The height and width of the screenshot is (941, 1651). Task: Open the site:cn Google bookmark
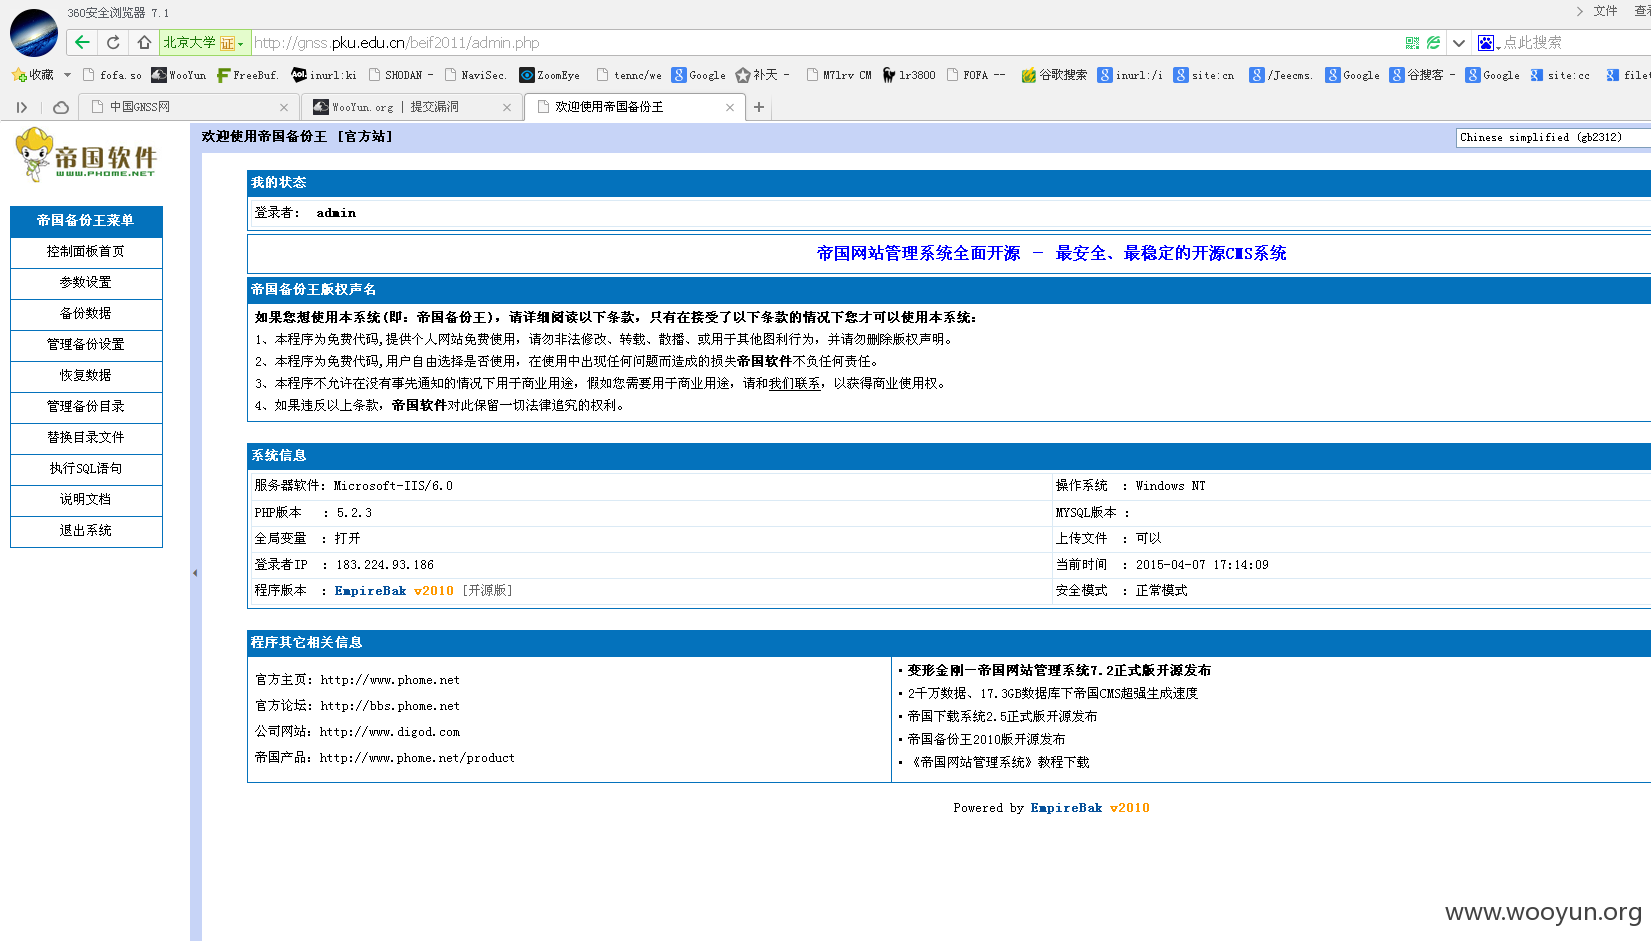[x=1204, y=75]
